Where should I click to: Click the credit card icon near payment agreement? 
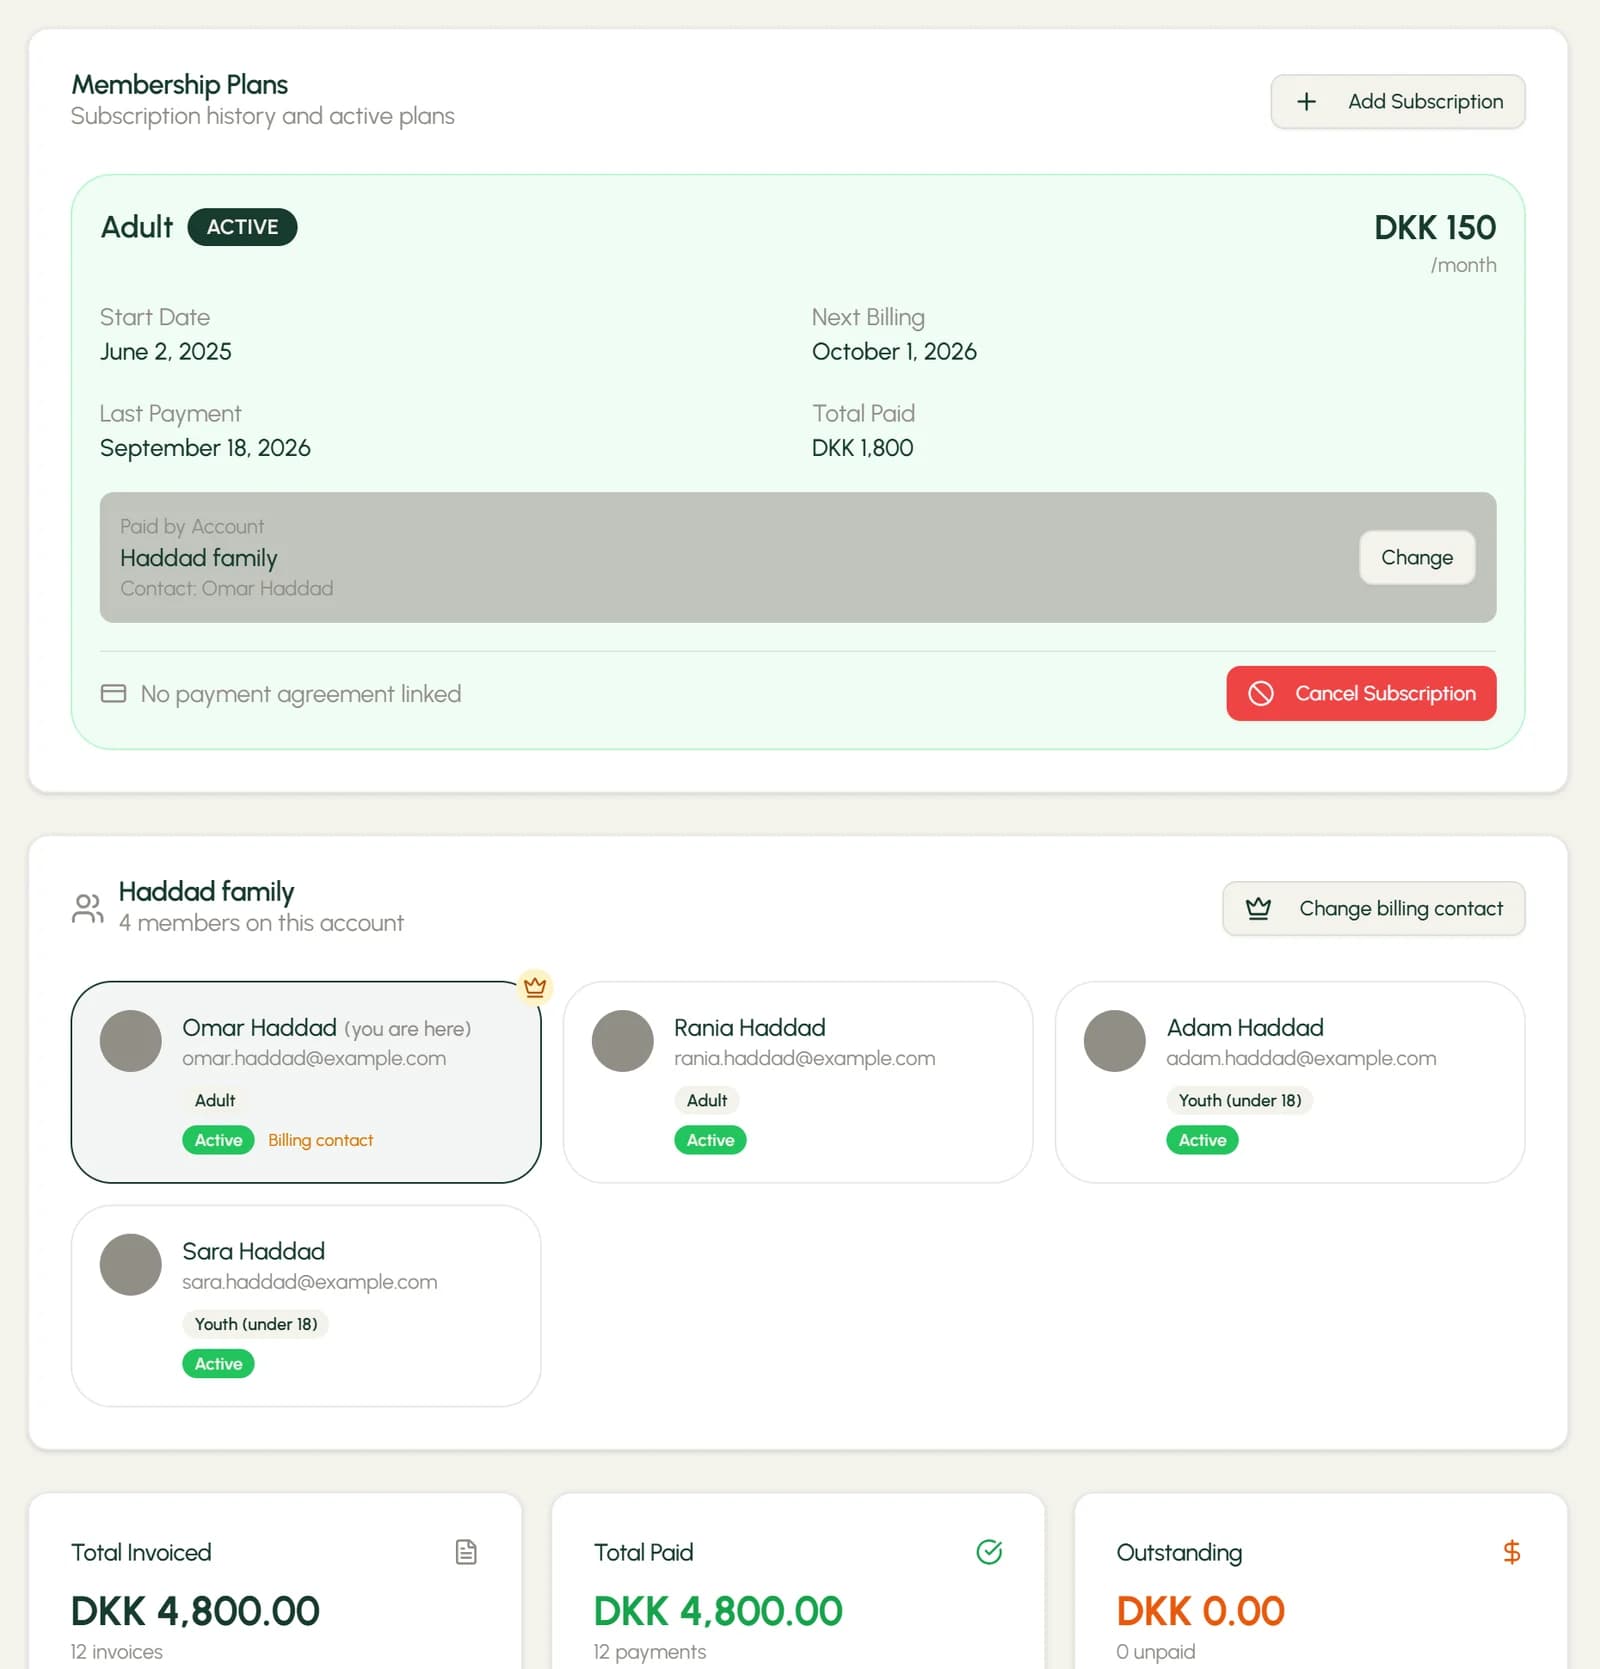click(x=114, y=693)
